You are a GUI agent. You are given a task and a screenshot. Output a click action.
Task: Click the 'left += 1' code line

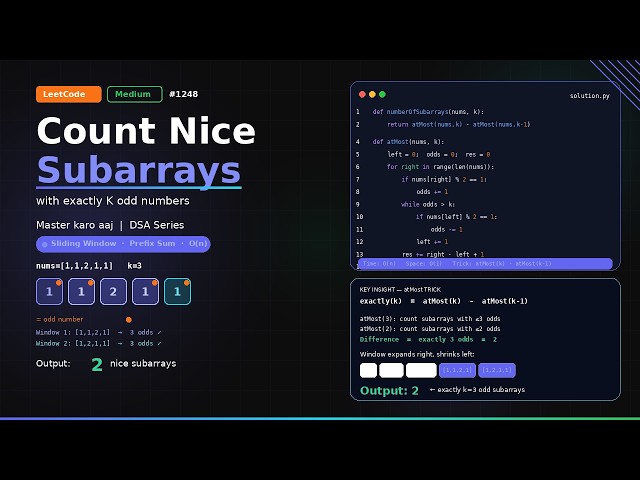(432, 242)
